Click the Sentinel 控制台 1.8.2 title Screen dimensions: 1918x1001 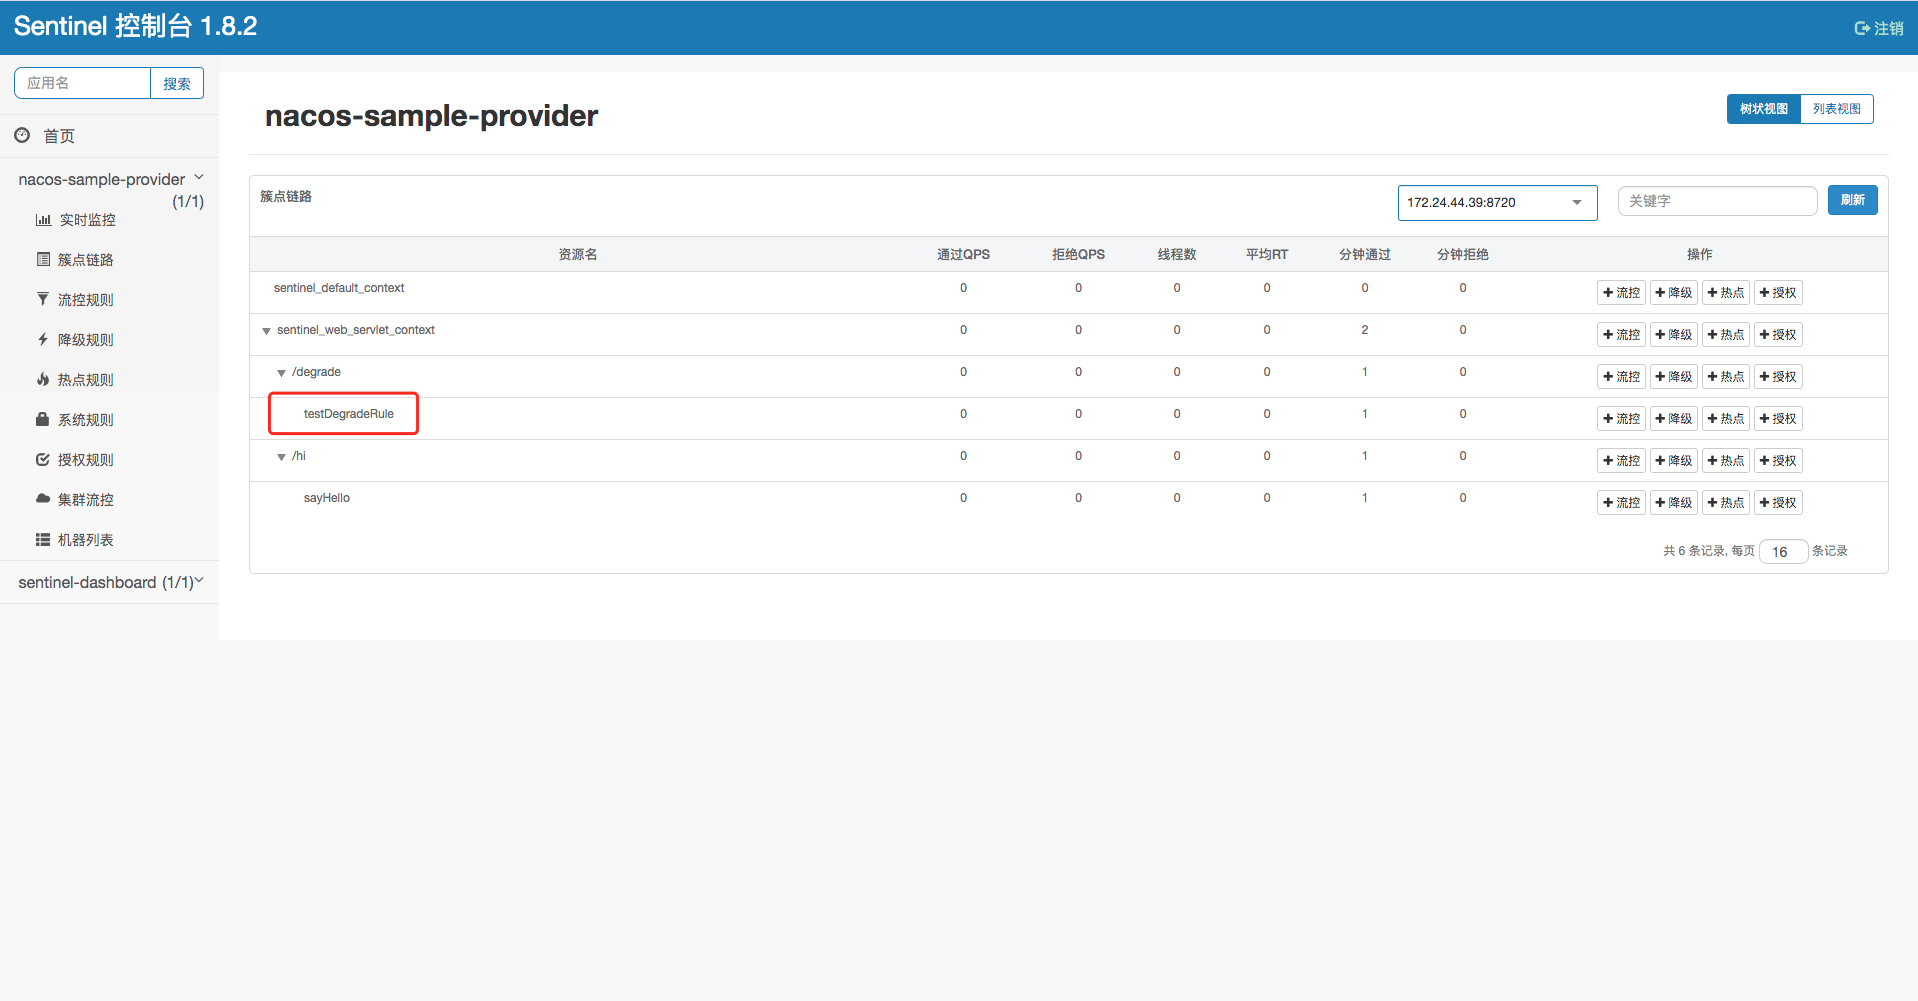135,26
